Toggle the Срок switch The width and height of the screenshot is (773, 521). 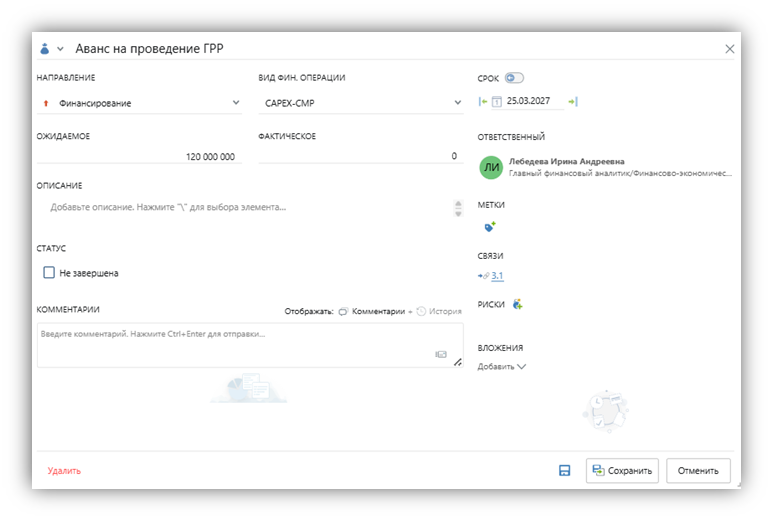tap(514, 78)
